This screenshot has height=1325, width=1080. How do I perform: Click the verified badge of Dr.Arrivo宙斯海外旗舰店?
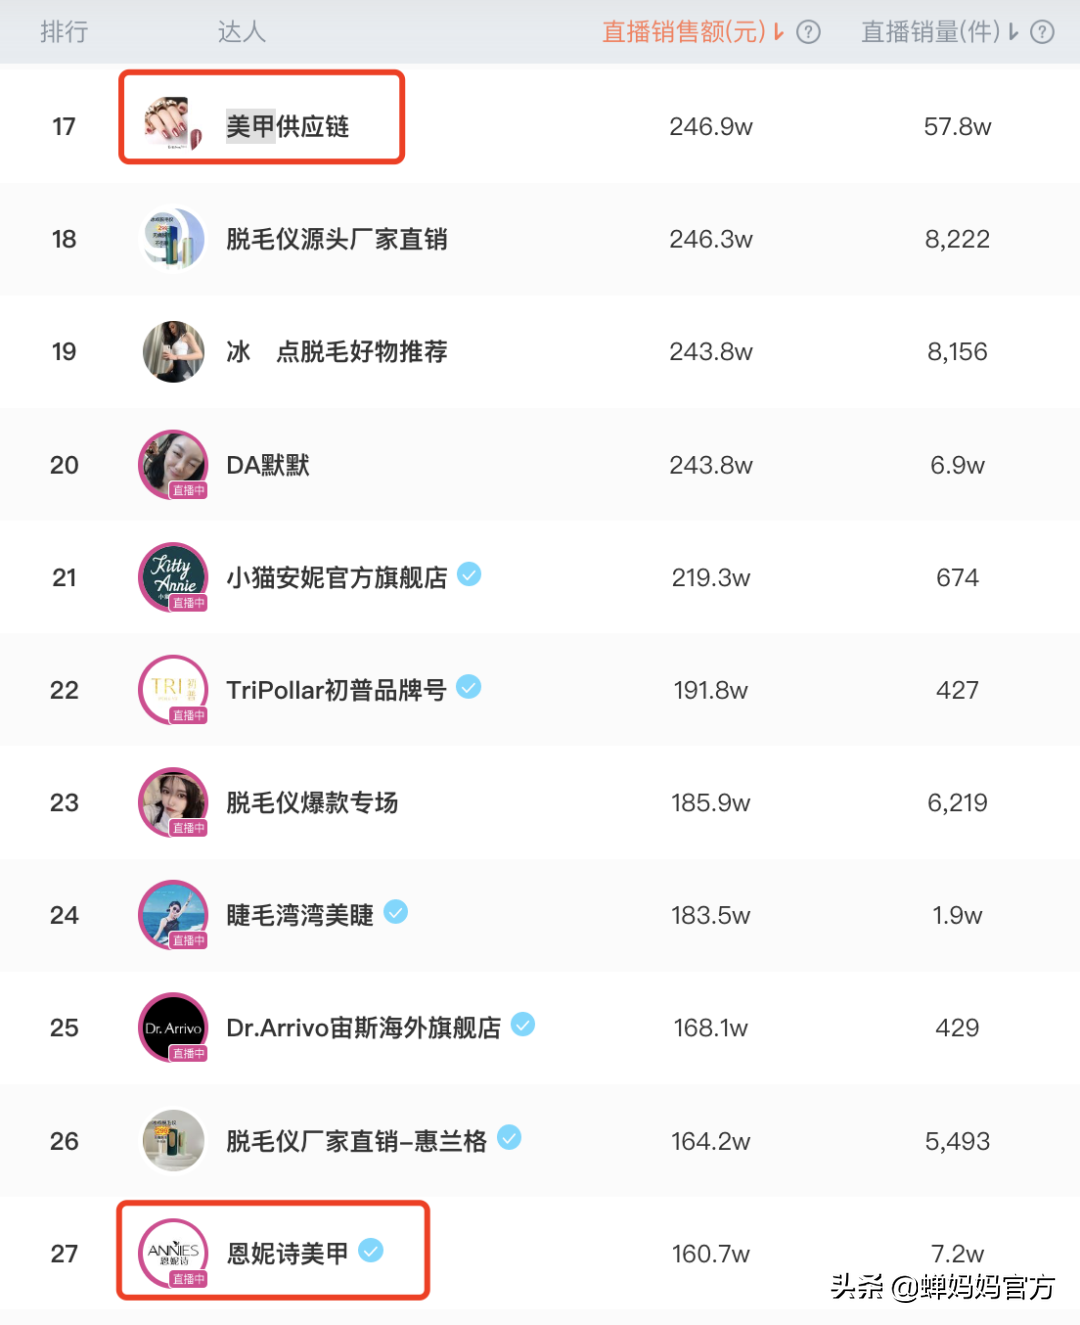[x=523, y=1025]
